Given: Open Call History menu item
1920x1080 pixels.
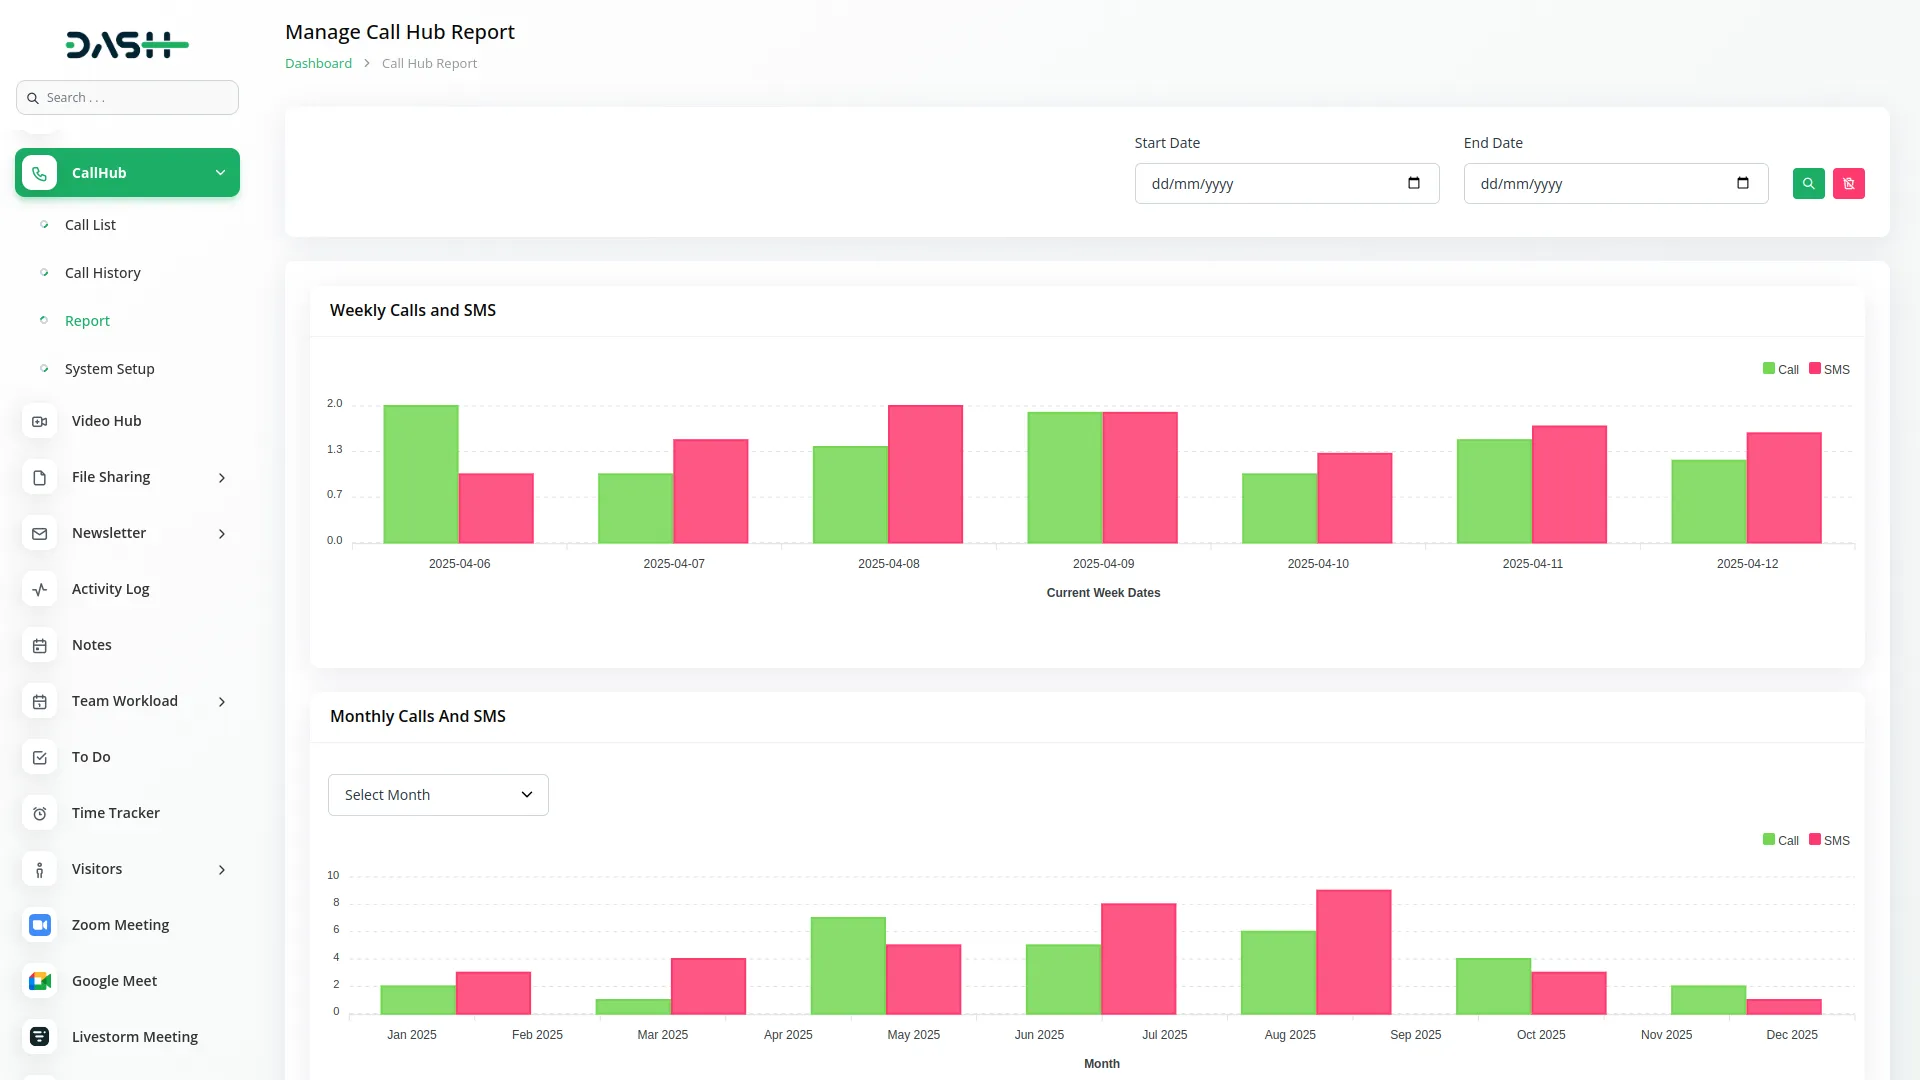Looking at the screenshot, I should coord(102,273).
